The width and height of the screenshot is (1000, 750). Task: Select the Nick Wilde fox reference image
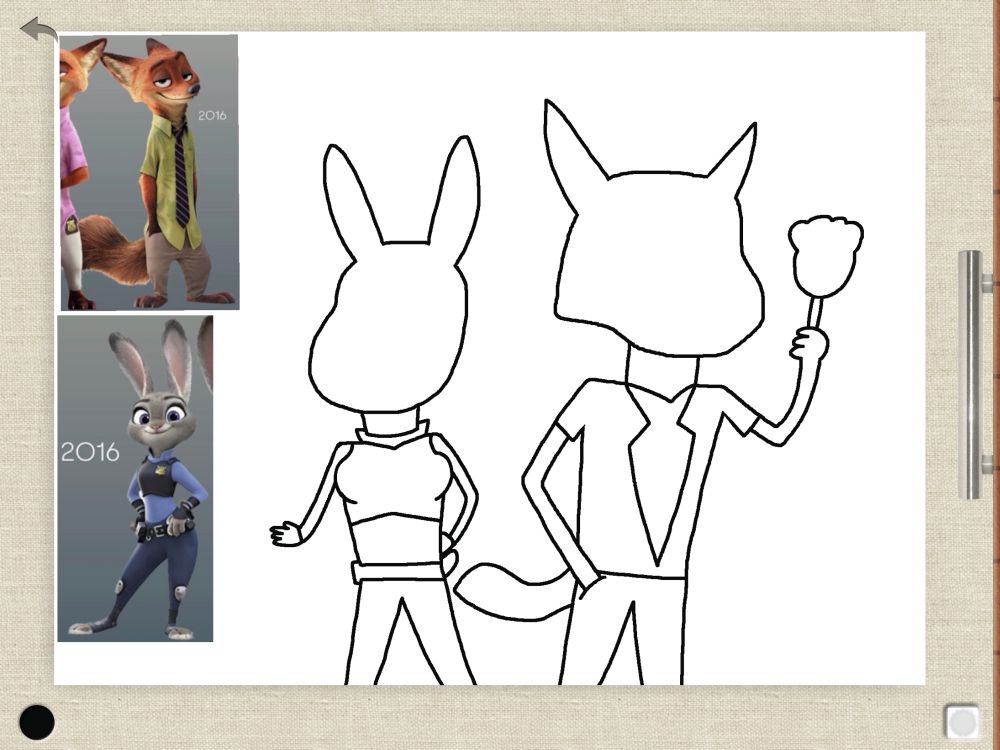point(149,172)
